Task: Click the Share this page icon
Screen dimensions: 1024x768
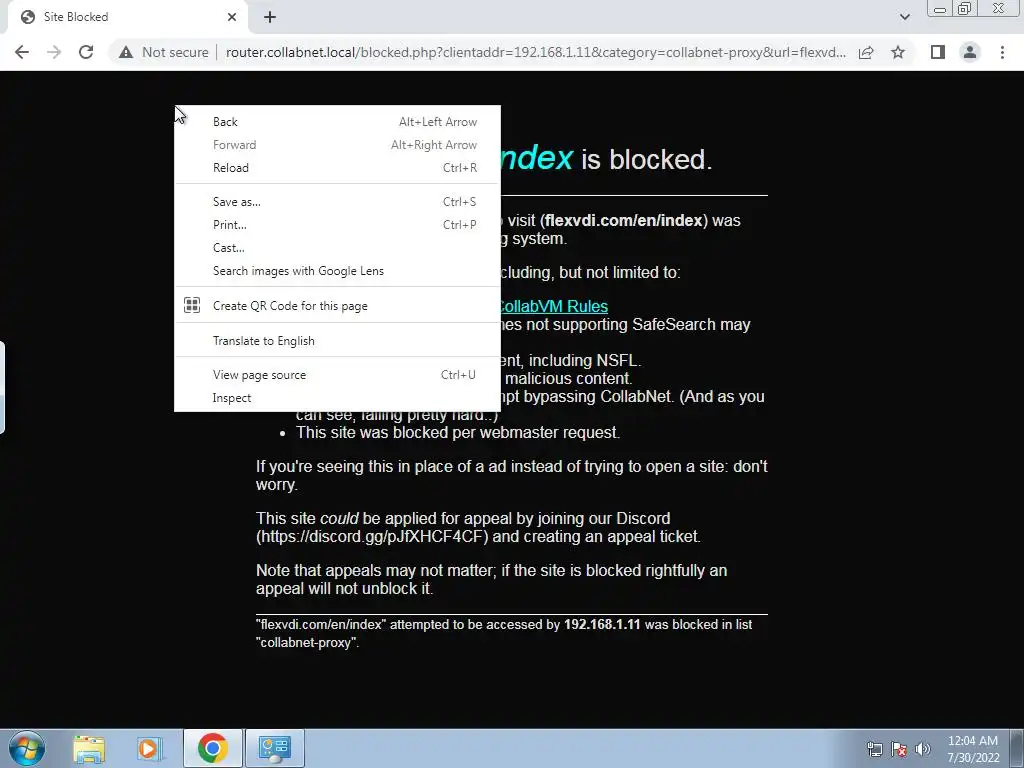Action: point(866,52)
